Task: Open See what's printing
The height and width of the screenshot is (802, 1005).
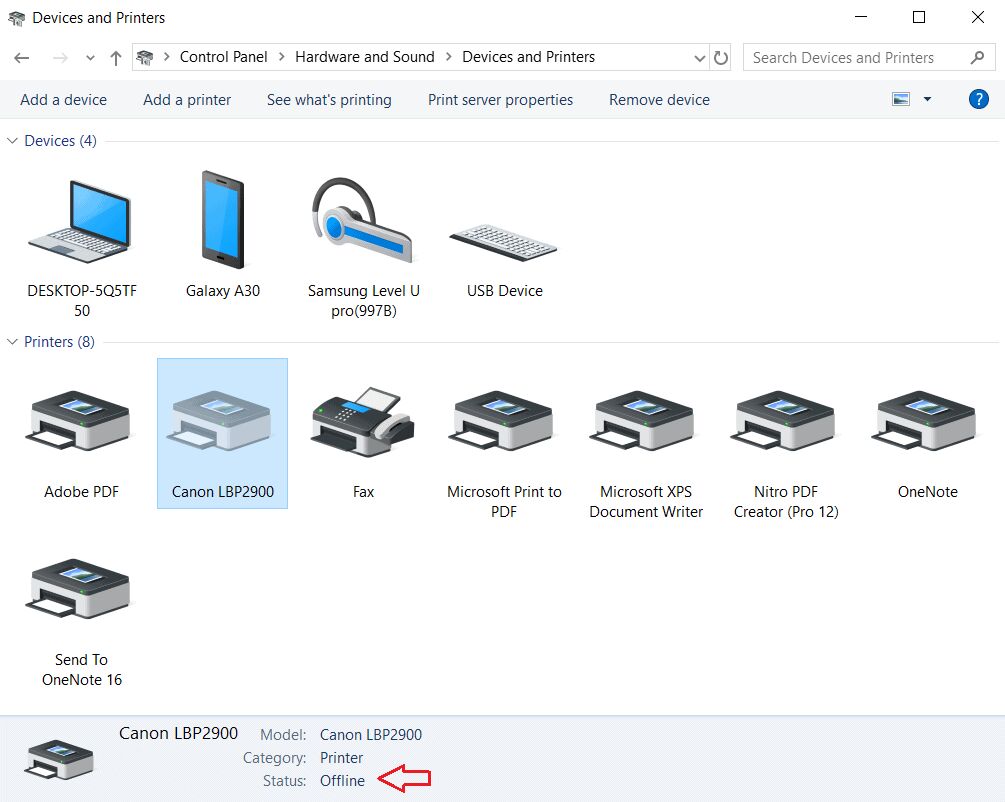Action: pos(329,100)
